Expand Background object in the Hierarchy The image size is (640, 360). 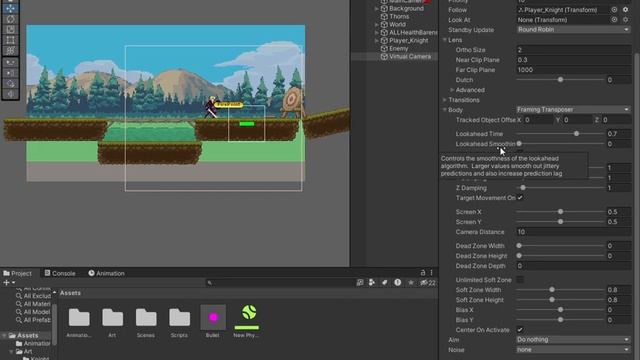point(376,9)
